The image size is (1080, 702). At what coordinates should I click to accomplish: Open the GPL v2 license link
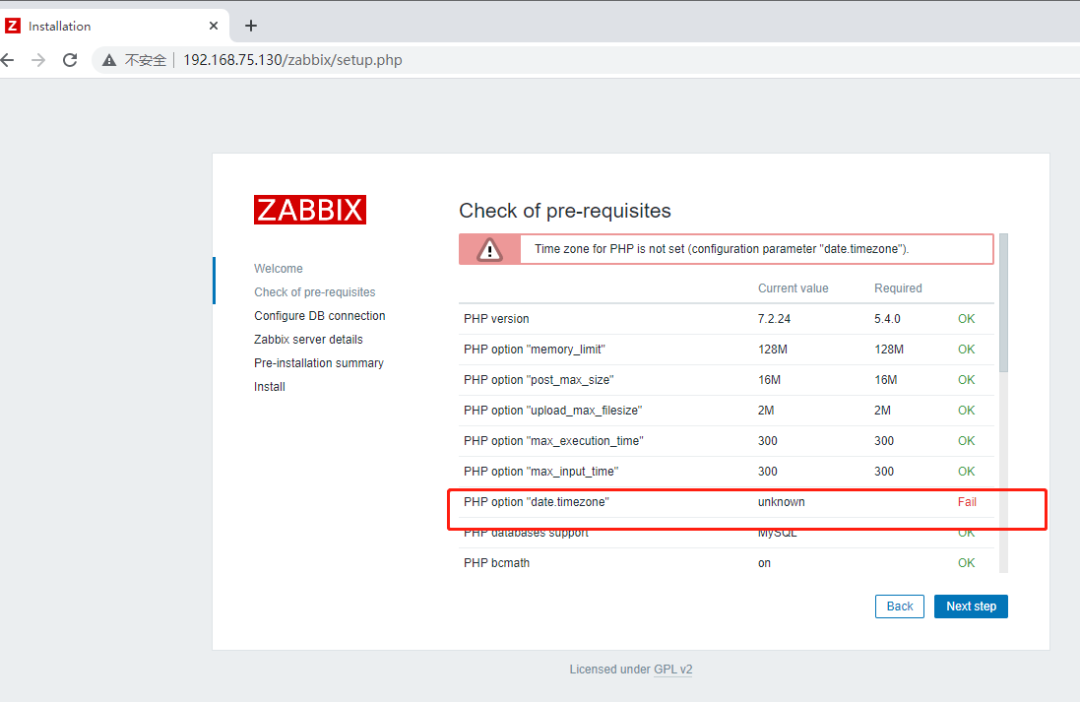(672, 669)
